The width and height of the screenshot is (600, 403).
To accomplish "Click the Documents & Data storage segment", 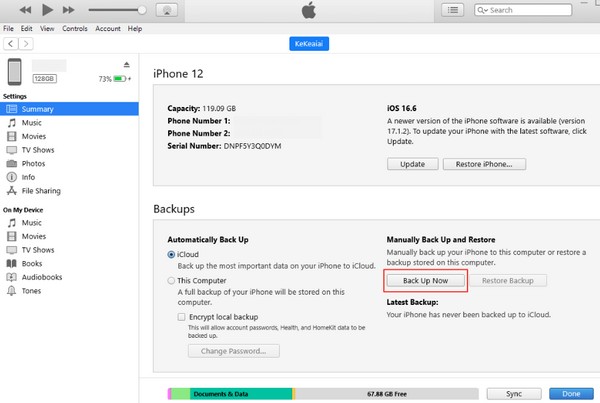I will (x=241, y=394).
